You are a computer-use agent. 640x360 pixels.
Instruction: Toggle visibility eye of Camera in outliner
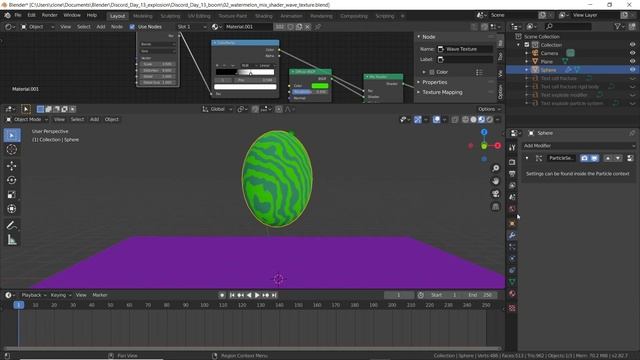click(x=632, y=53)
